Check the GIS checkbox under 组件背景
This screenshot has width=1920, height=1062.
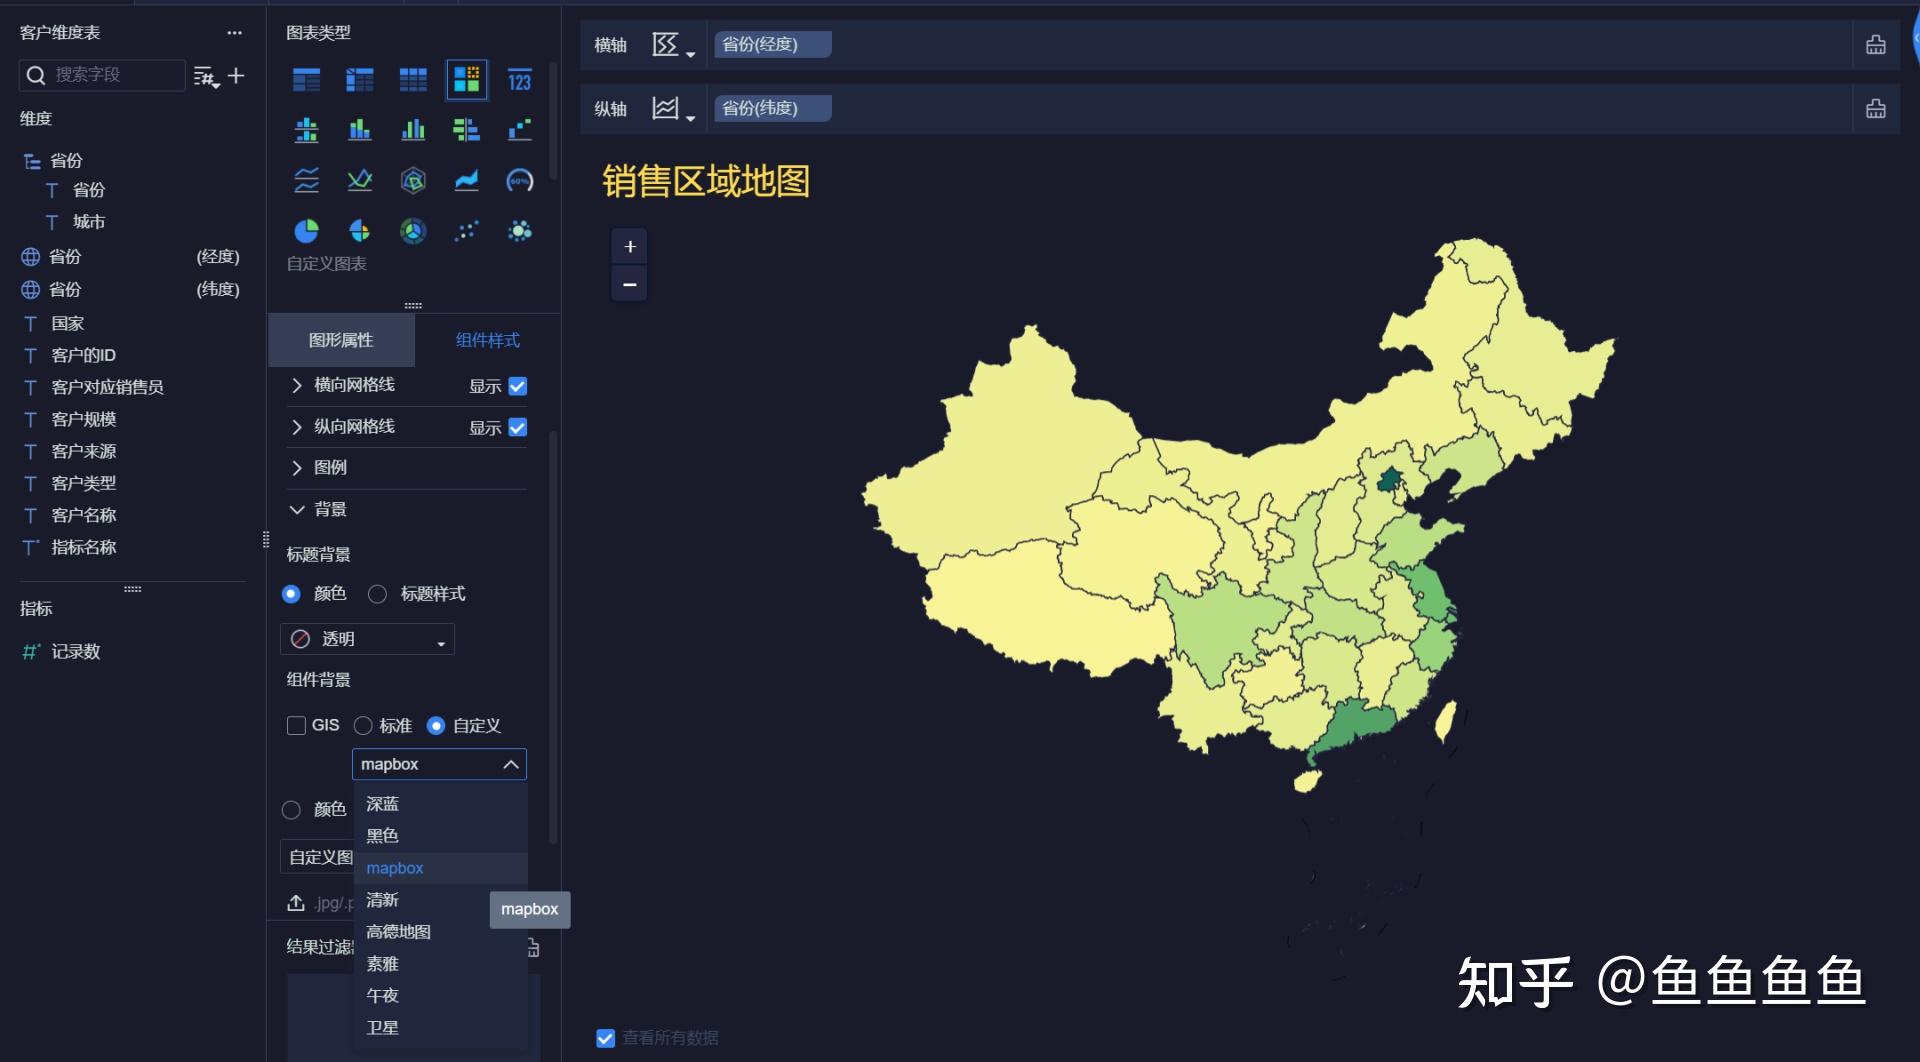(296, 725)
